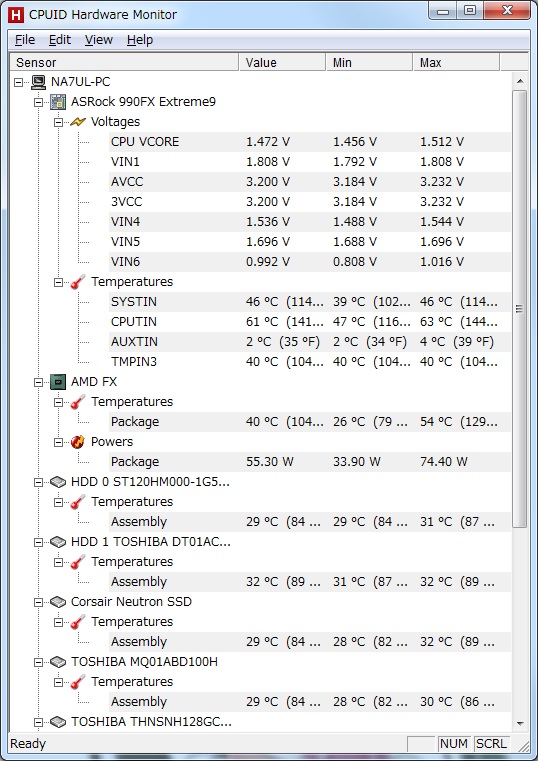Select the CPU VCORE row
The image size is (538, 761).
[310, 142]
